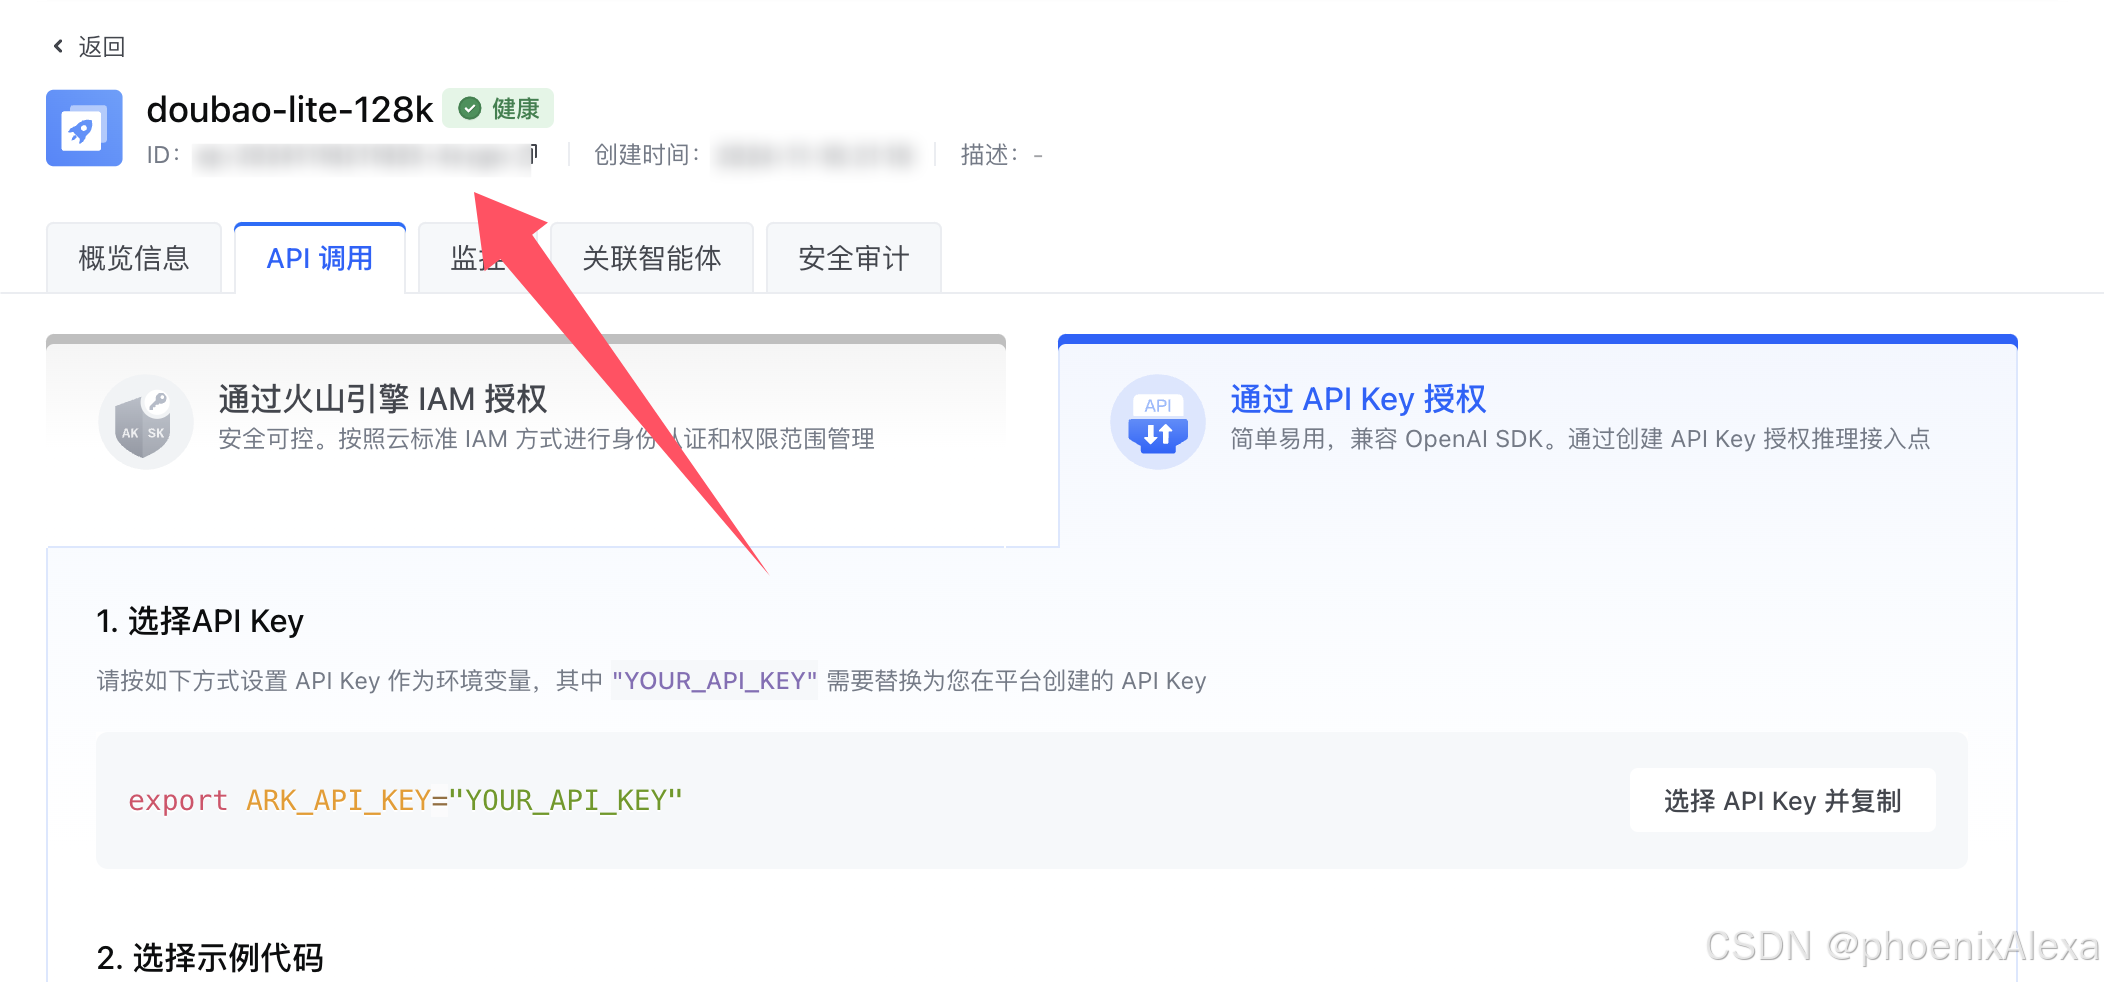This screenshot has height=982, width=2104.
Task: Click the 描述 field label
Action: click(990, 155)
